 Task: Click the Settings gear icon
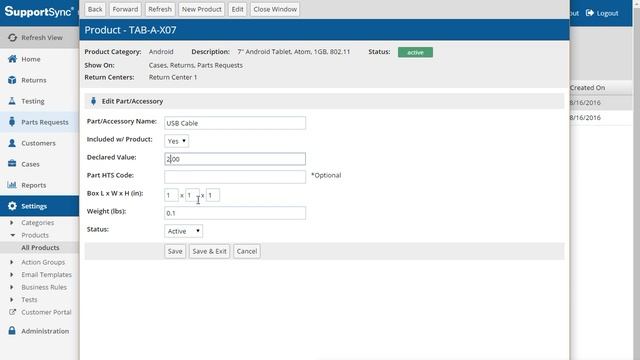(x=12, y=206)
